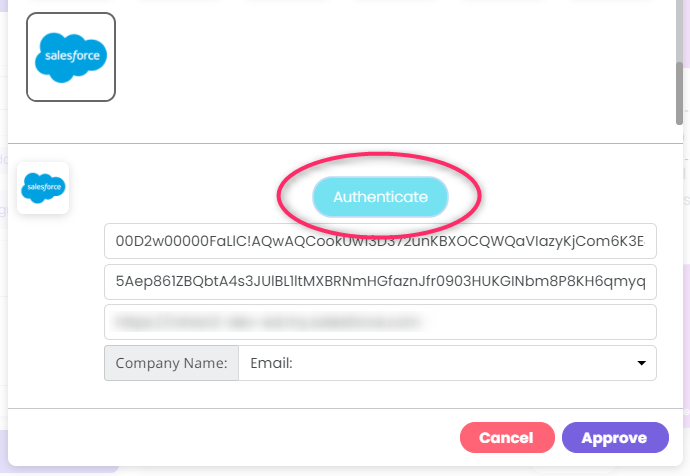This screenshot has height=476, width=690.
Task: Click the end of the 00D2w token text
Action: pyautogui.click(x=645, y=241)
